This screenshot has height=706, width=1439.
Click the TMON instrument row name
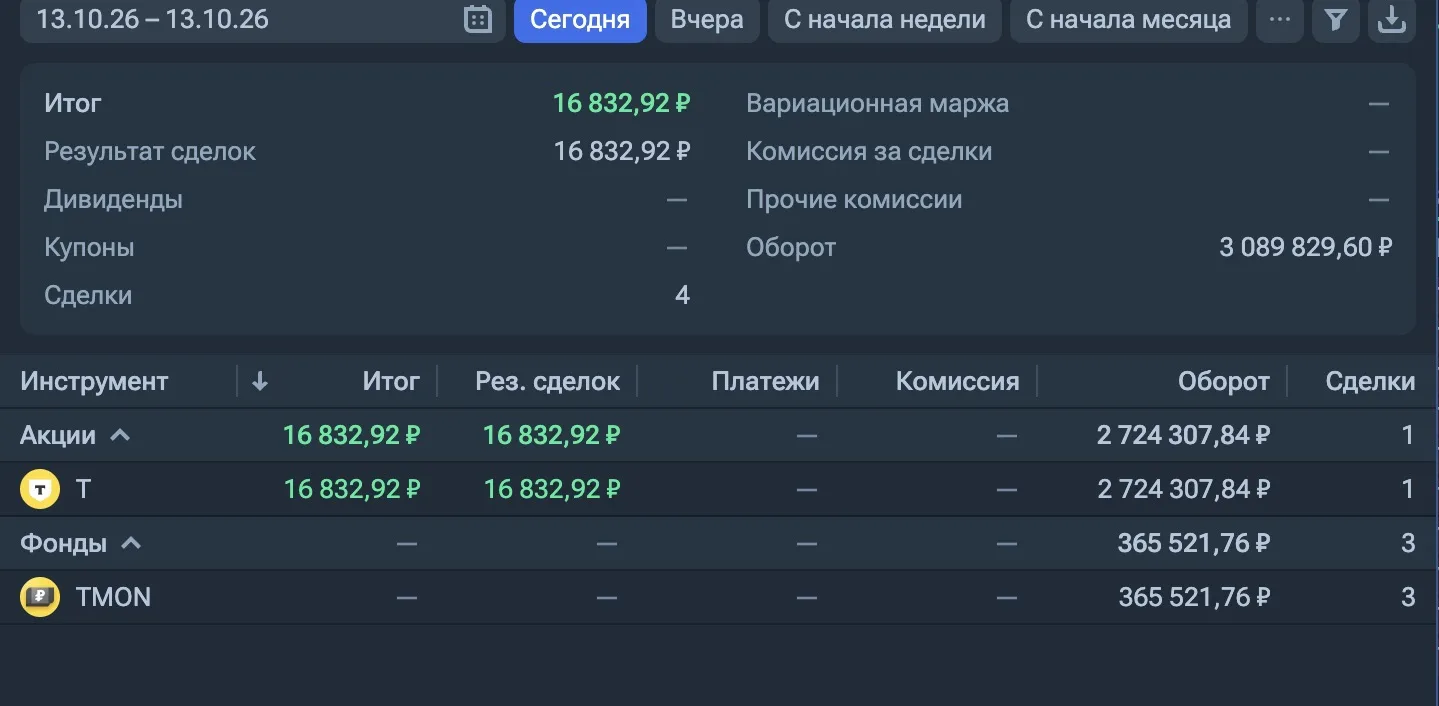point(113,597)
